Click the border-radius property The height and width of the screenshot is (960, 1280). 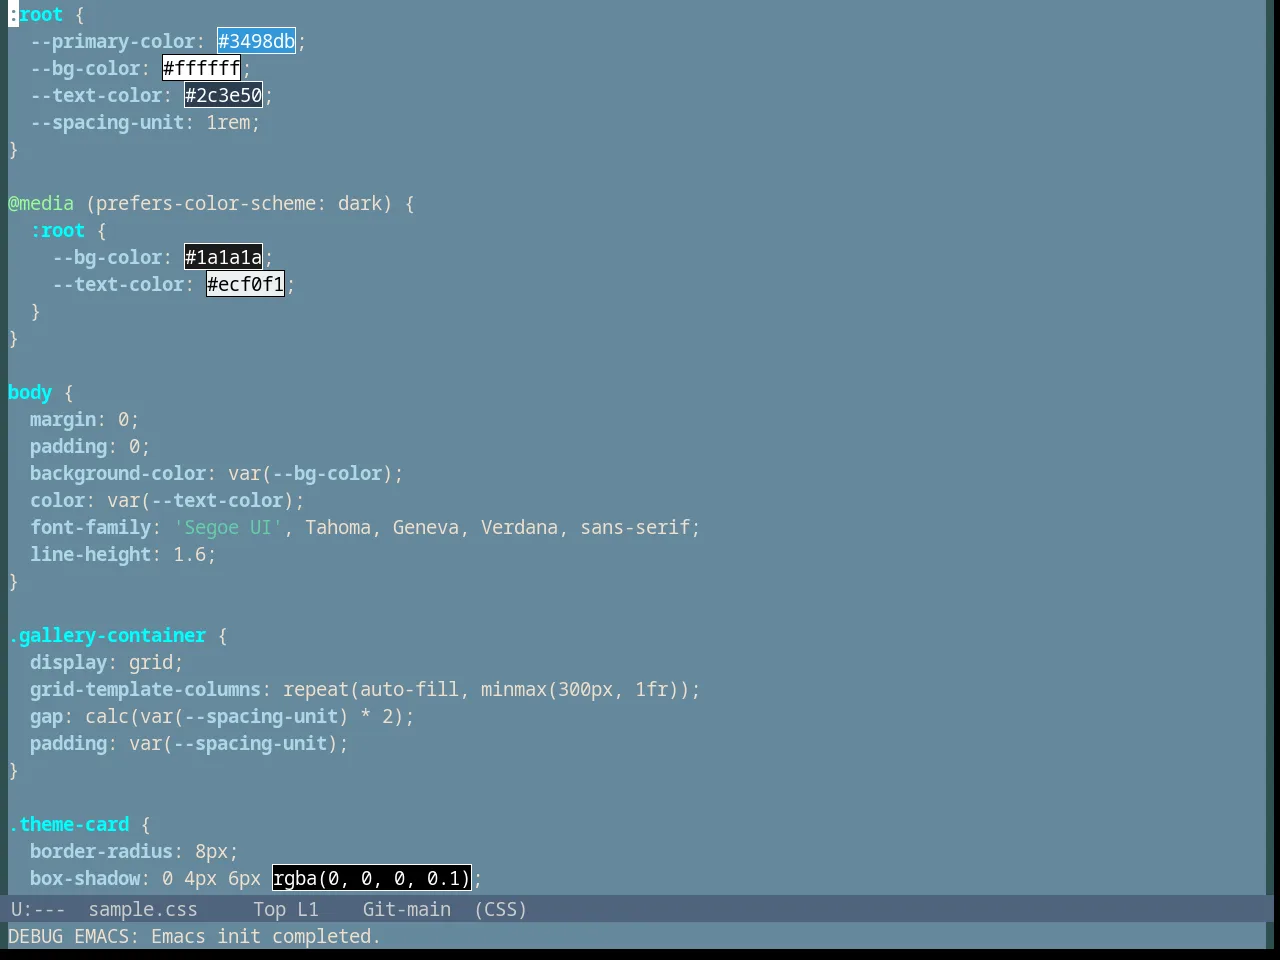pos(102,851)
